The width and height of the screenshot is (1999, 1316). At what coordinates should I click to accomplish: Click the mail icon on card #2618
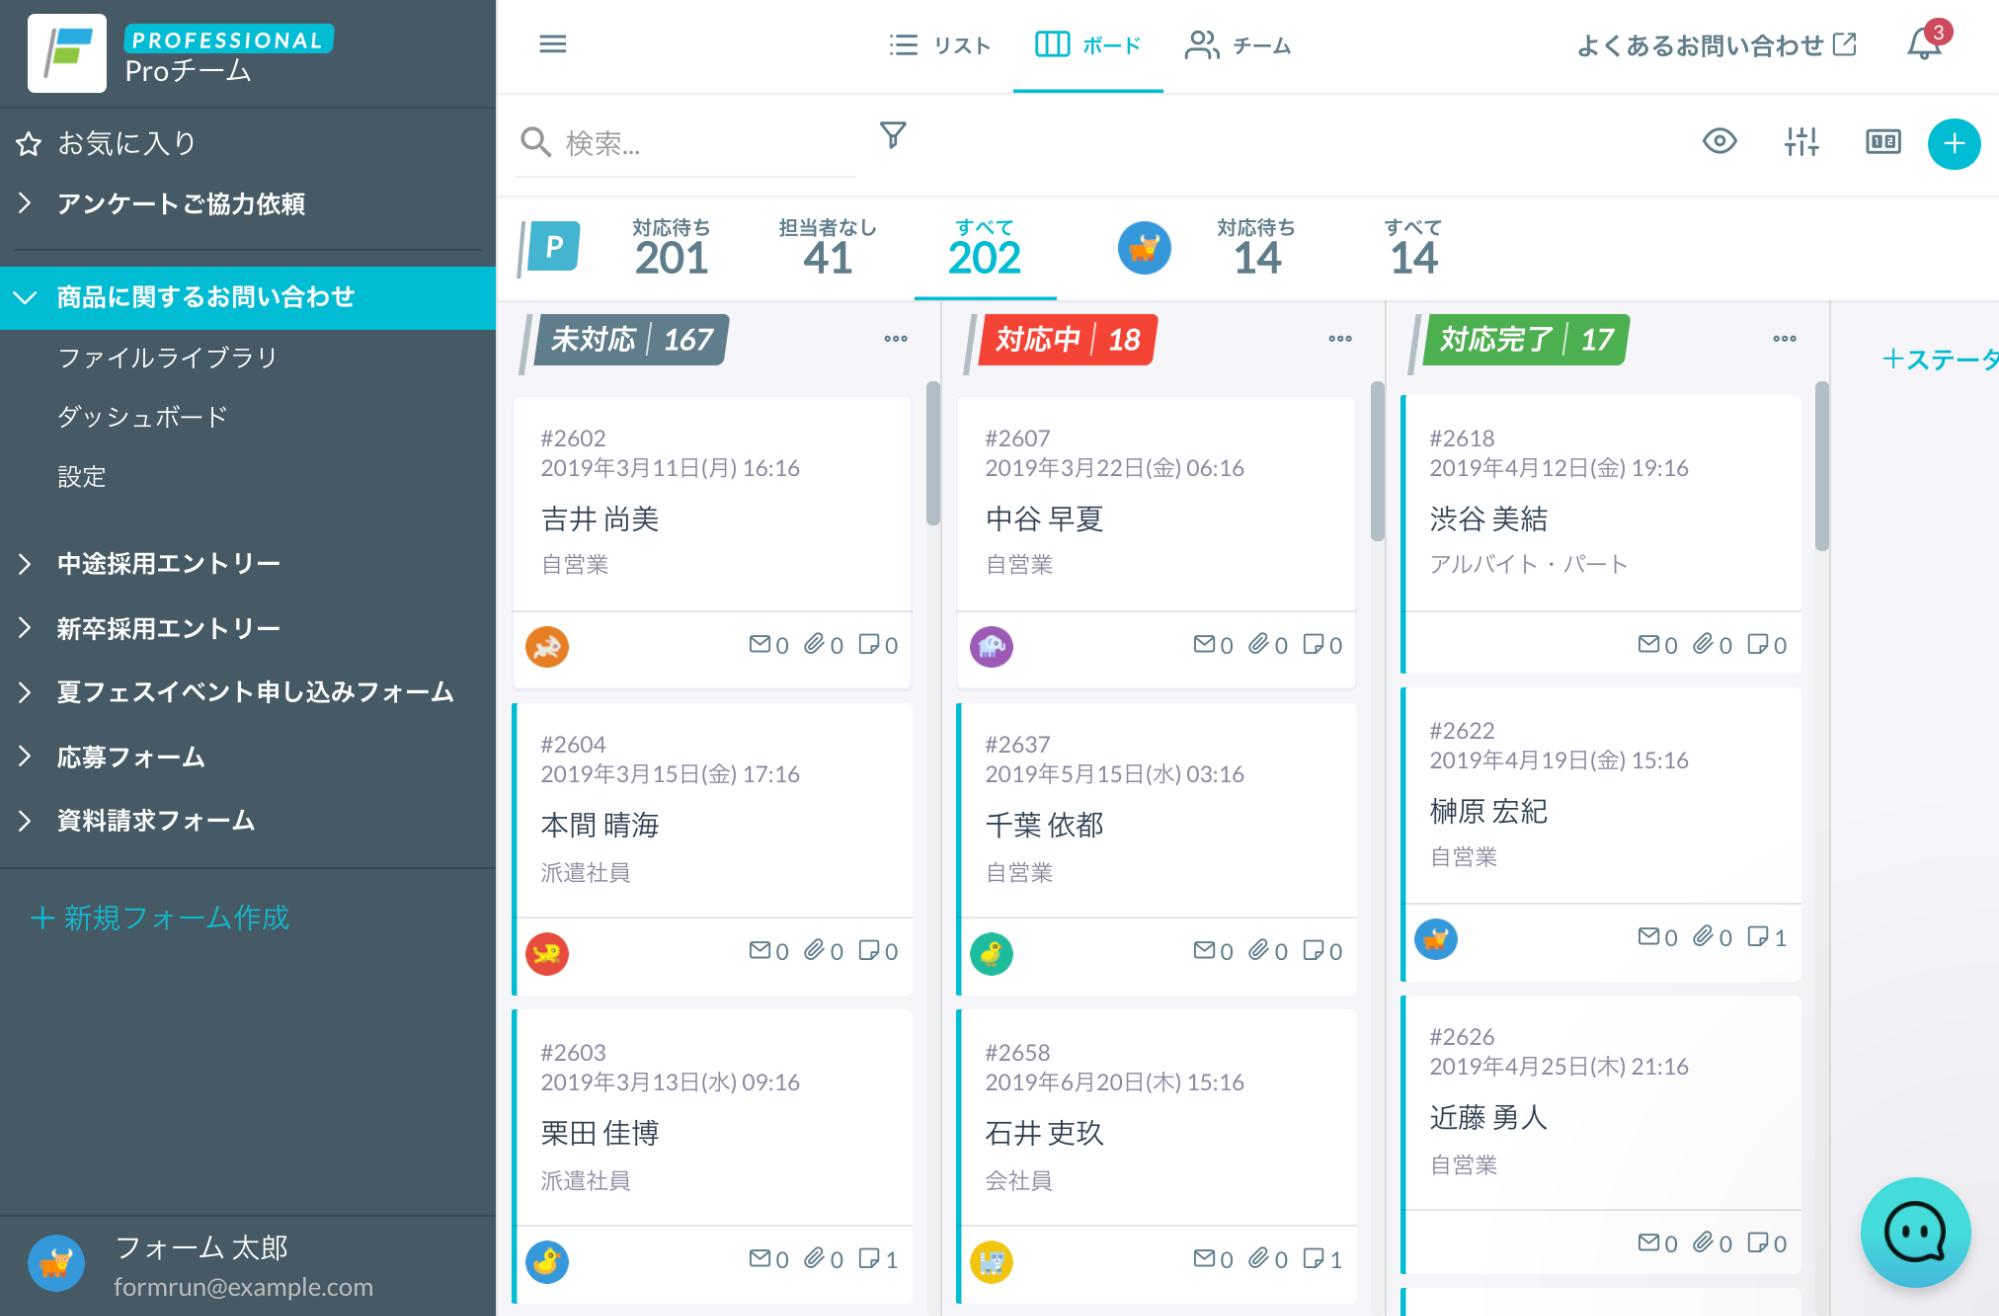pyautogui.click(x=1649, y=644)
